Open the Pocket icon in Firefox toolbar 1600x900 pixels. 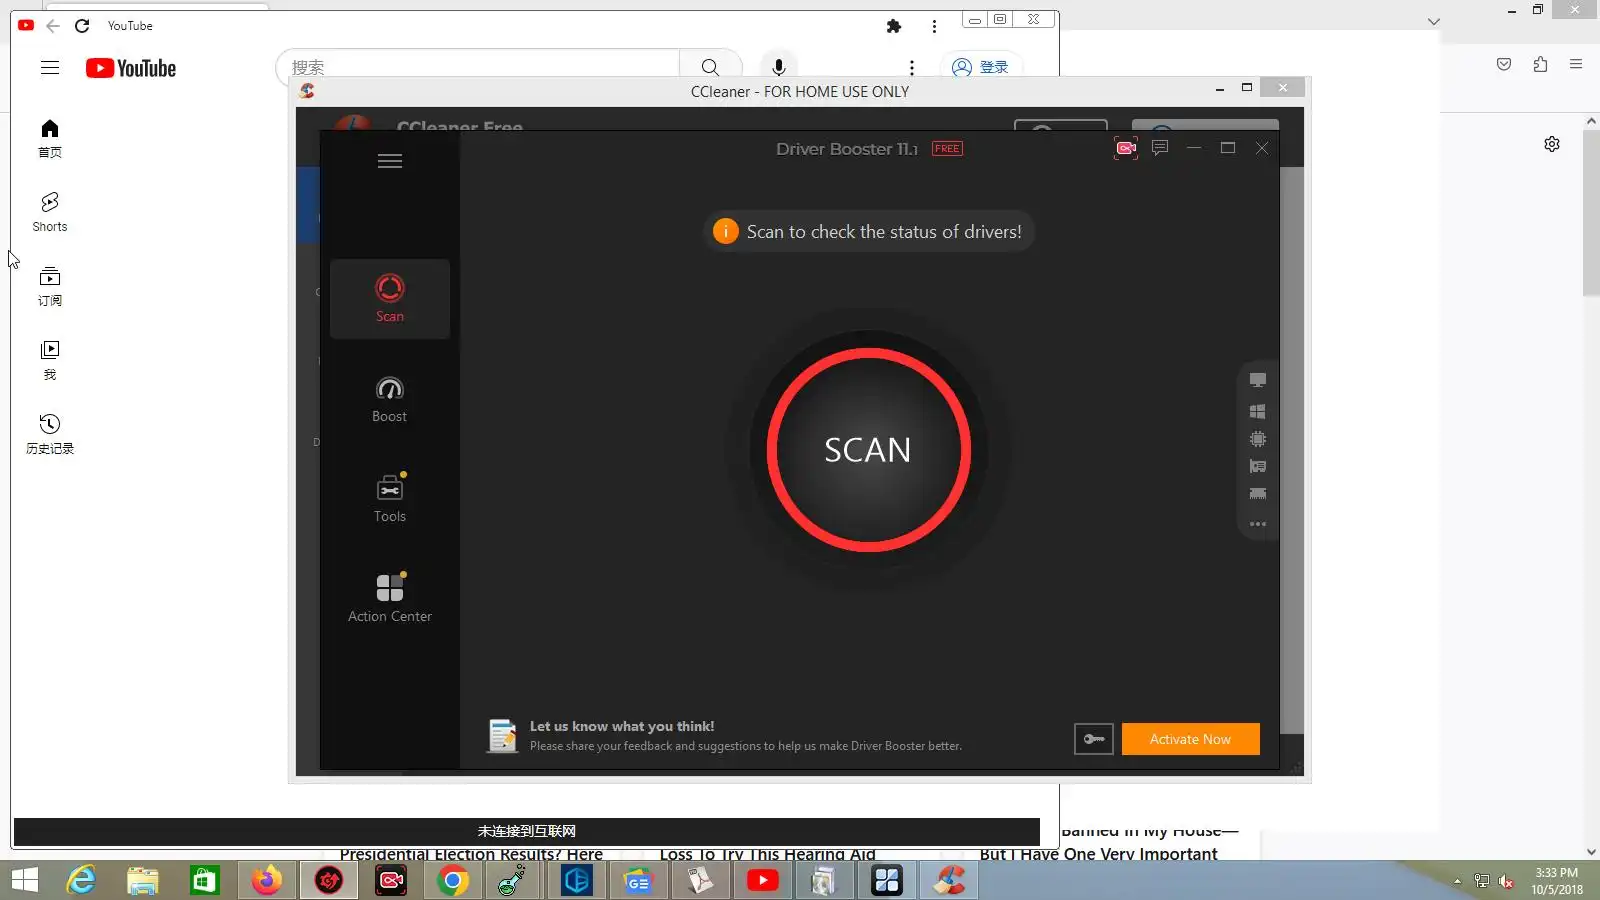[x=1504, y=64]
